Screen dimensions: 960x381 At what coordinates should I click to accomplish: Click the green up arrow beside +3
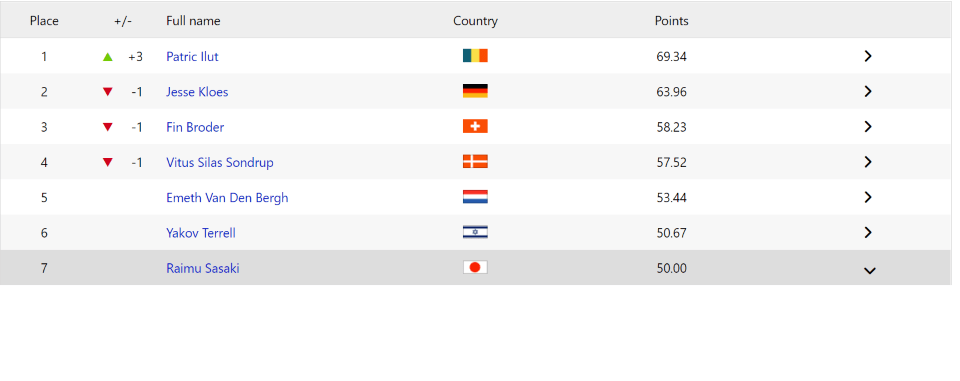(x=108, y=56)
